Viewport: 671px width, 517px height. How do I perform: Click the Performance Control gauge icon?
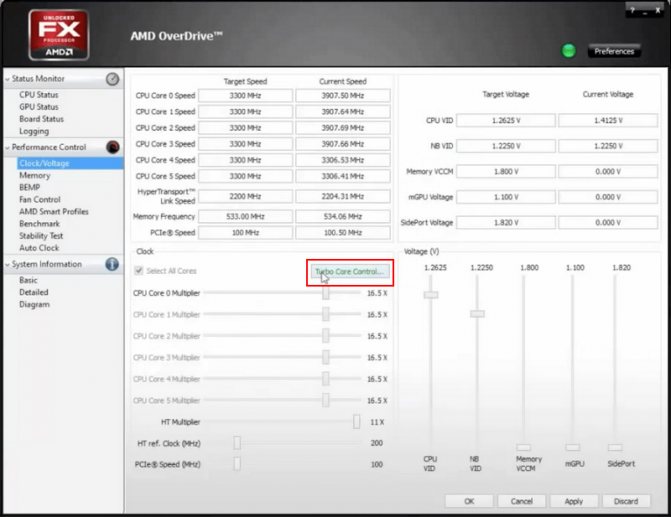[x=113, y=147]
